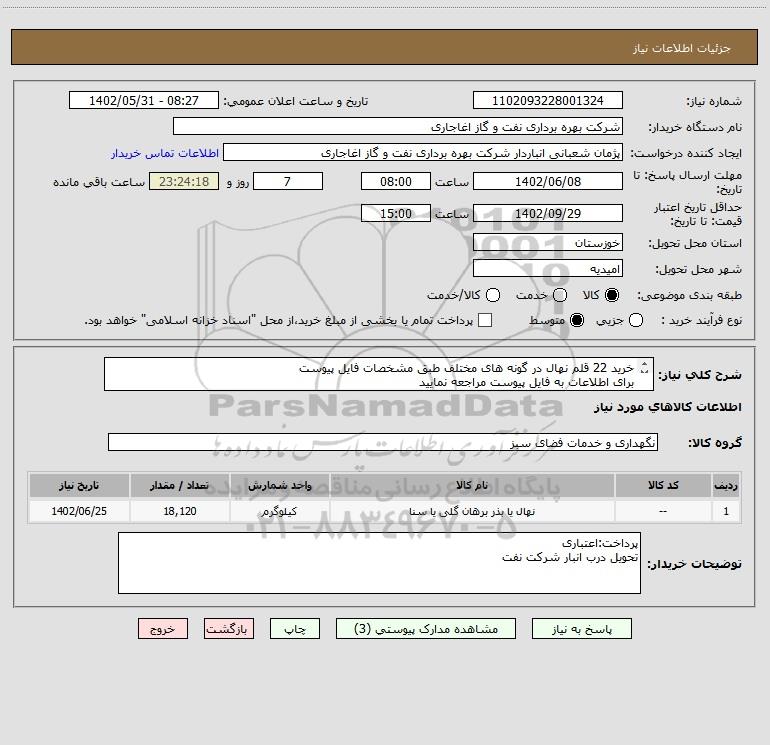
Task: Select the خدمت radio button
Action: click(560, 295)
